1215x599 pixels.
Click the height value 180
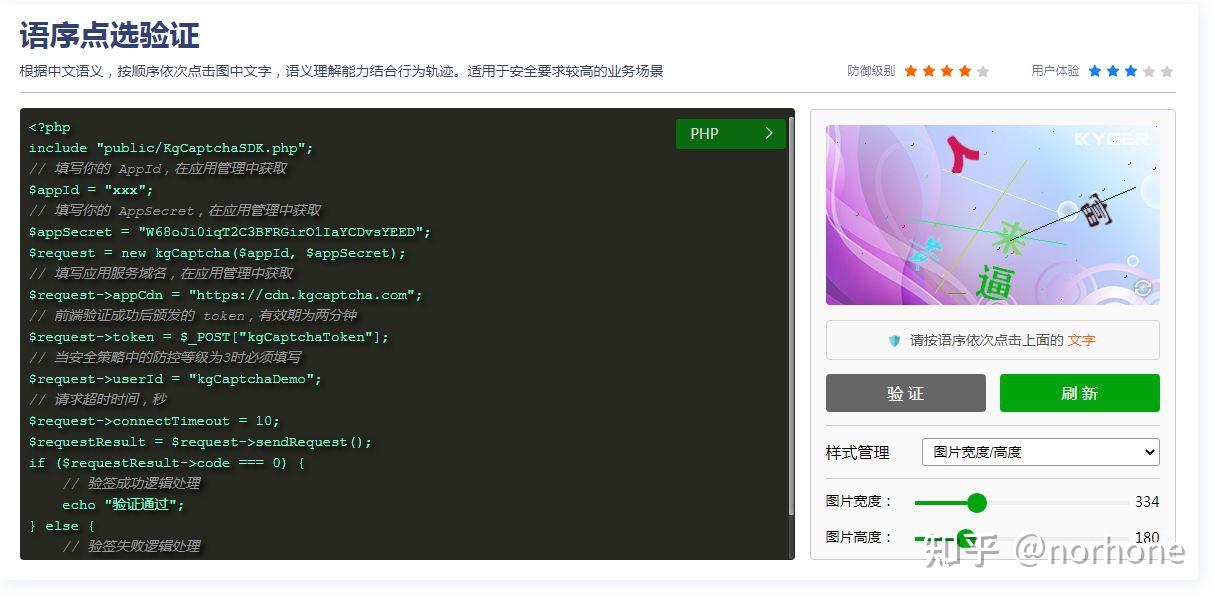click(x=1147, y=538)
